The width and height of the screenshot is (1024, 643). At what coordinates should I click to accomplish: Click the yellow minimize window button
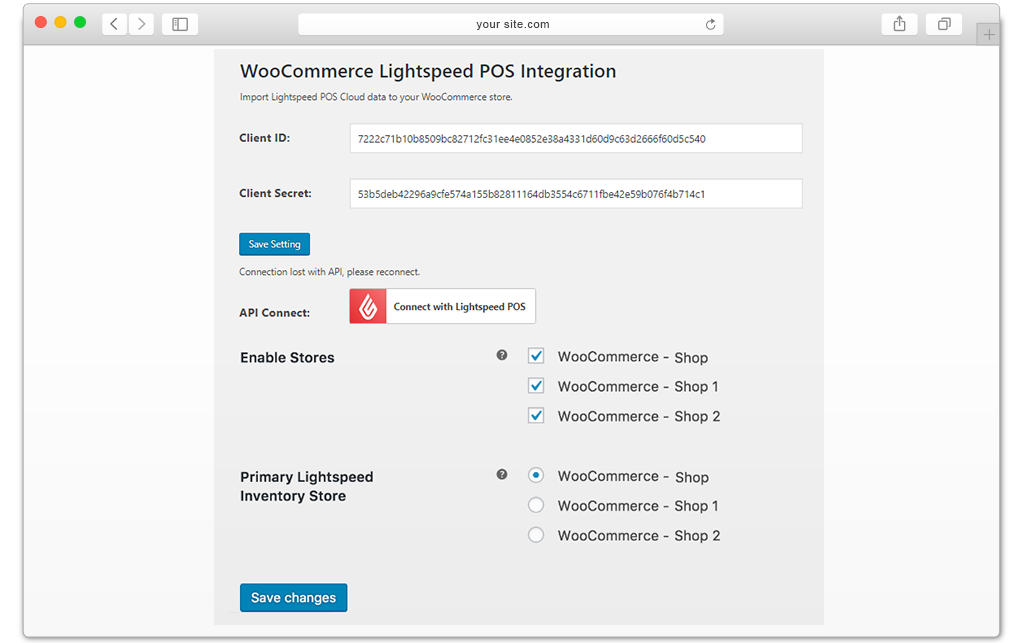pyautogui.click(x=60, y=22)
